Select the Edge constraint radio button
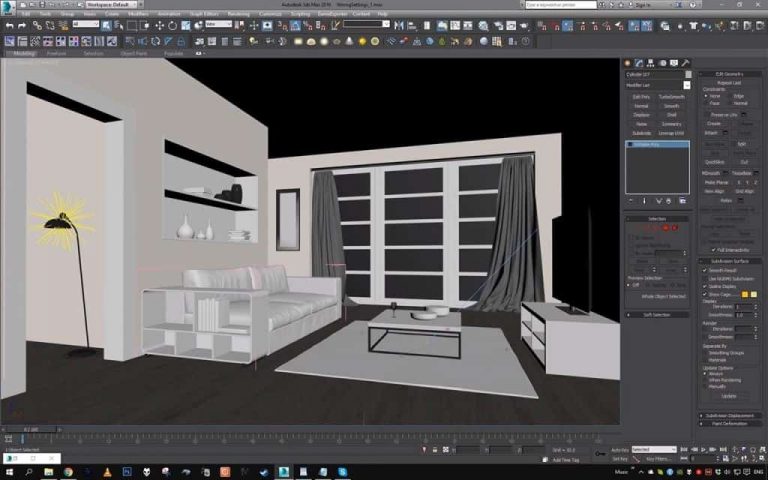This screenshot has width=768, height=480. click(x=733, y=96)
